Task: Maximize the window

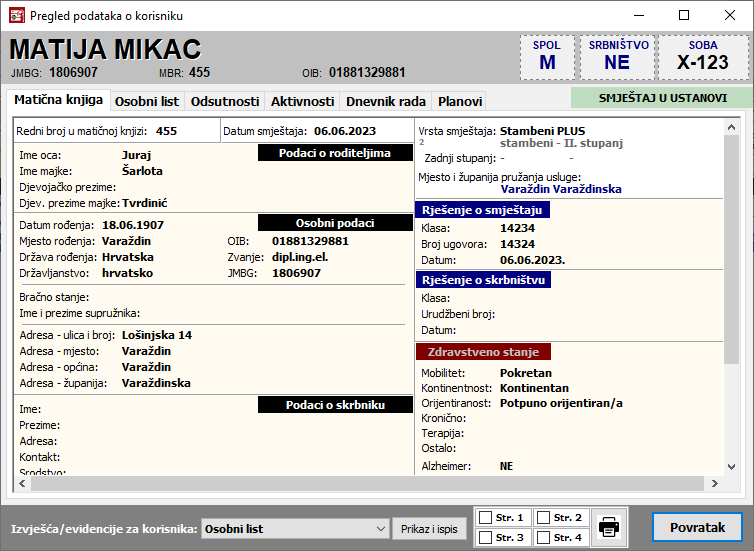Action: pos(684,16)
